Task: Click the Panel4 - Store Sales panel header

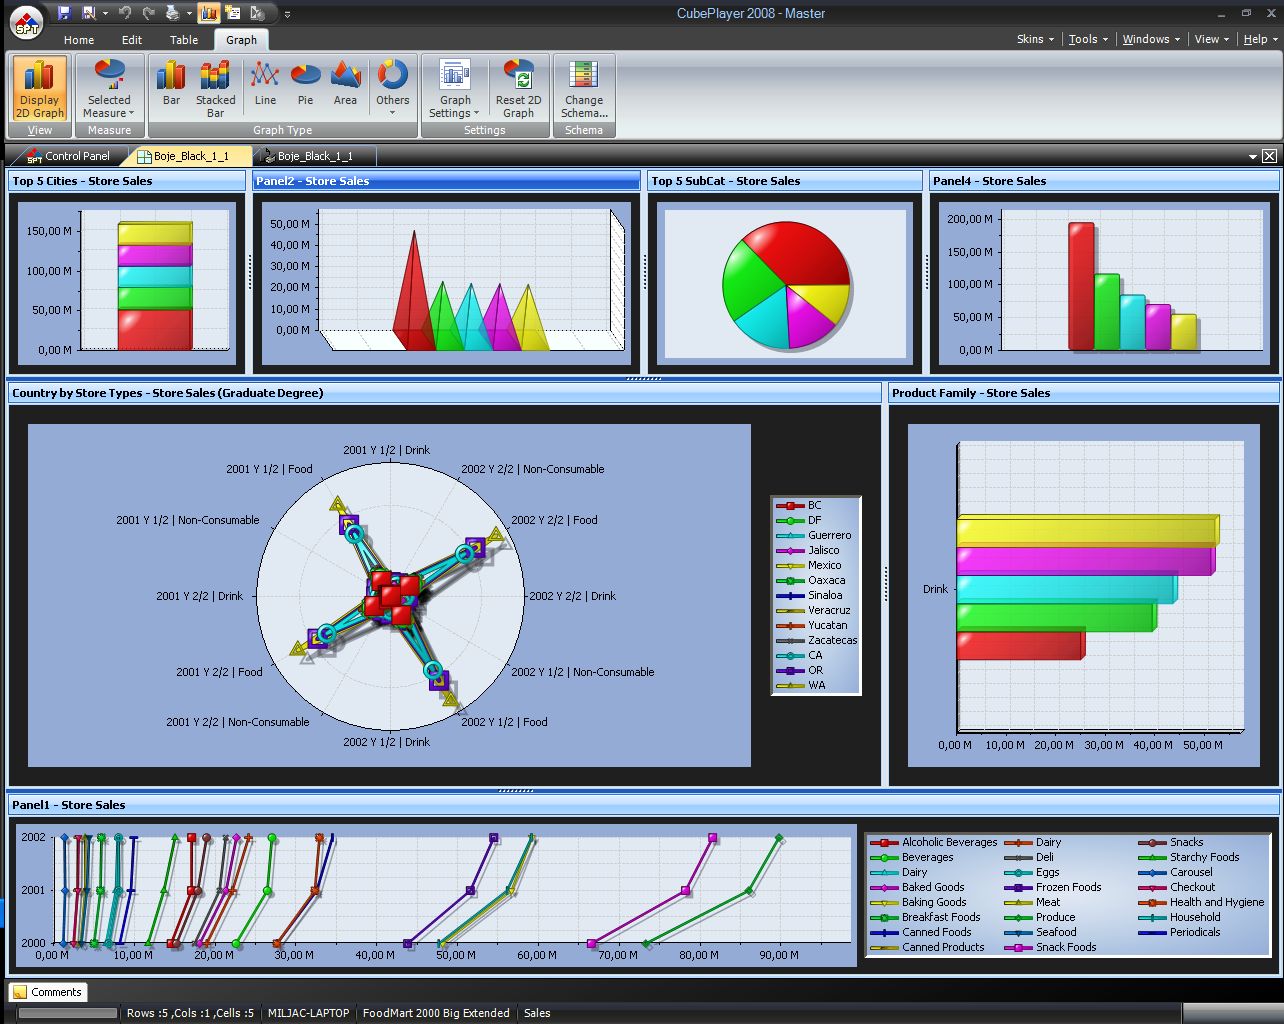Action: [x=1104, y=181]
